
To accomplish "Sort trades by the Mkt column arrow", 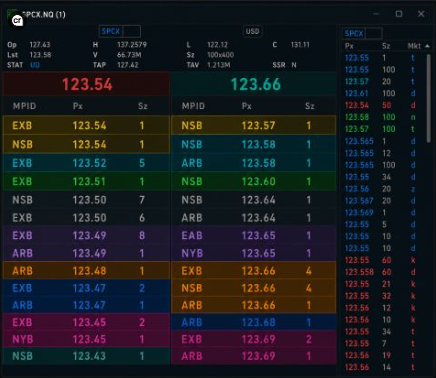I will [427, 46].
